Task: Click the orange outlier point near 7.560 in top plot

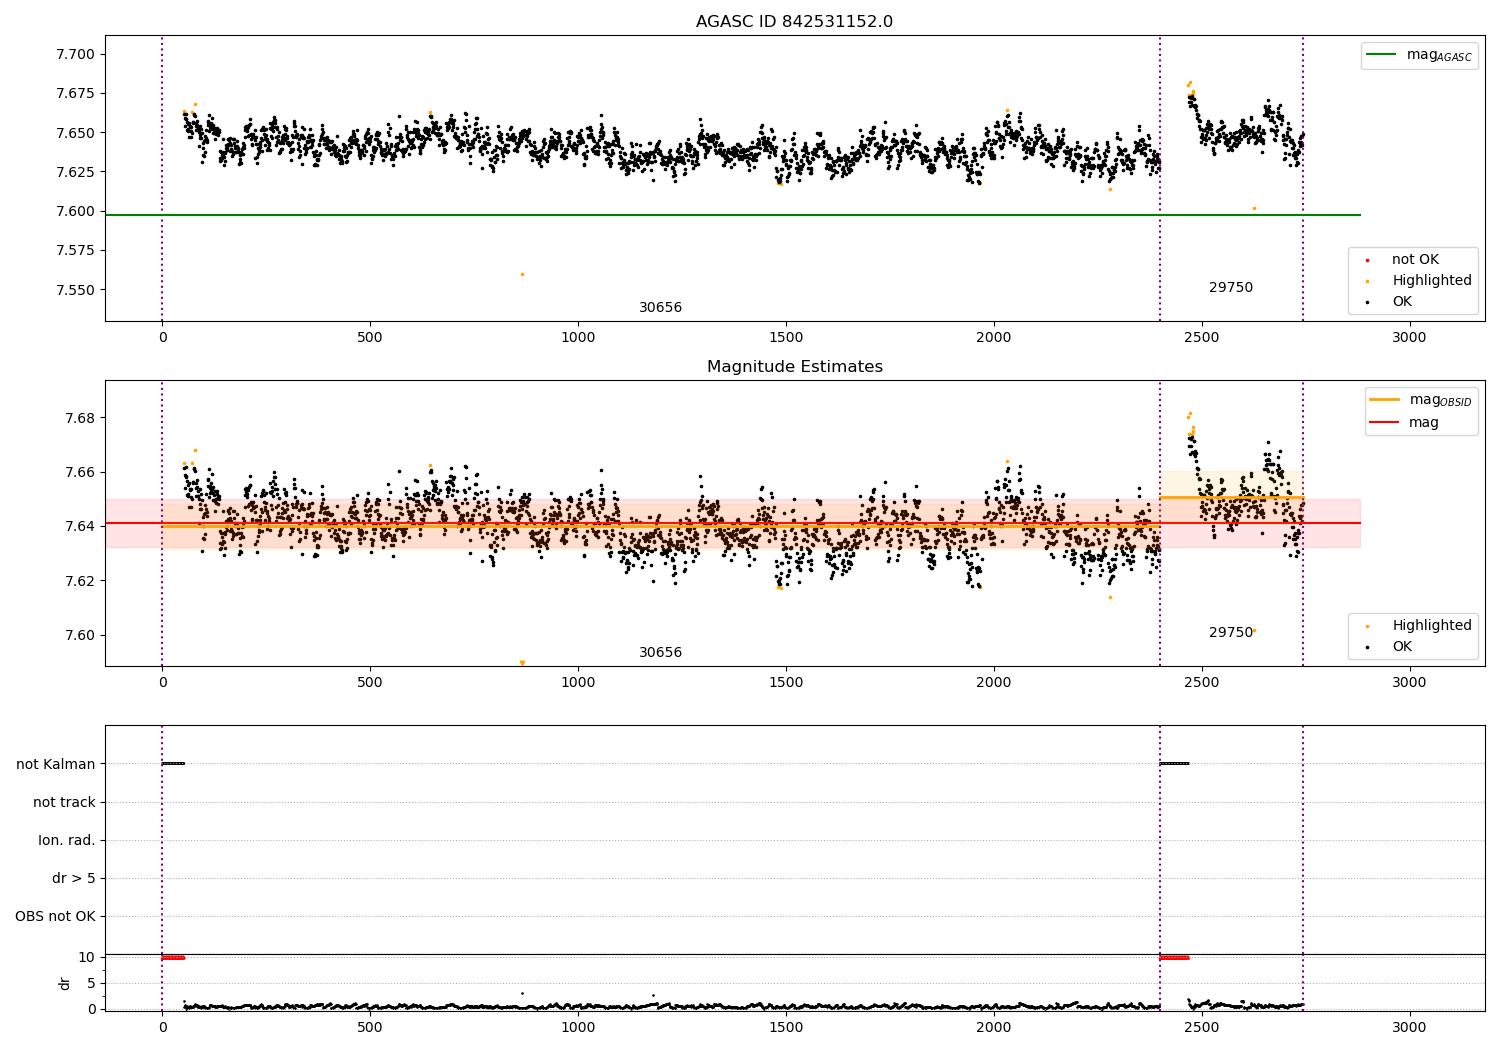Action: pyautogui.click(x=522, y=274)
